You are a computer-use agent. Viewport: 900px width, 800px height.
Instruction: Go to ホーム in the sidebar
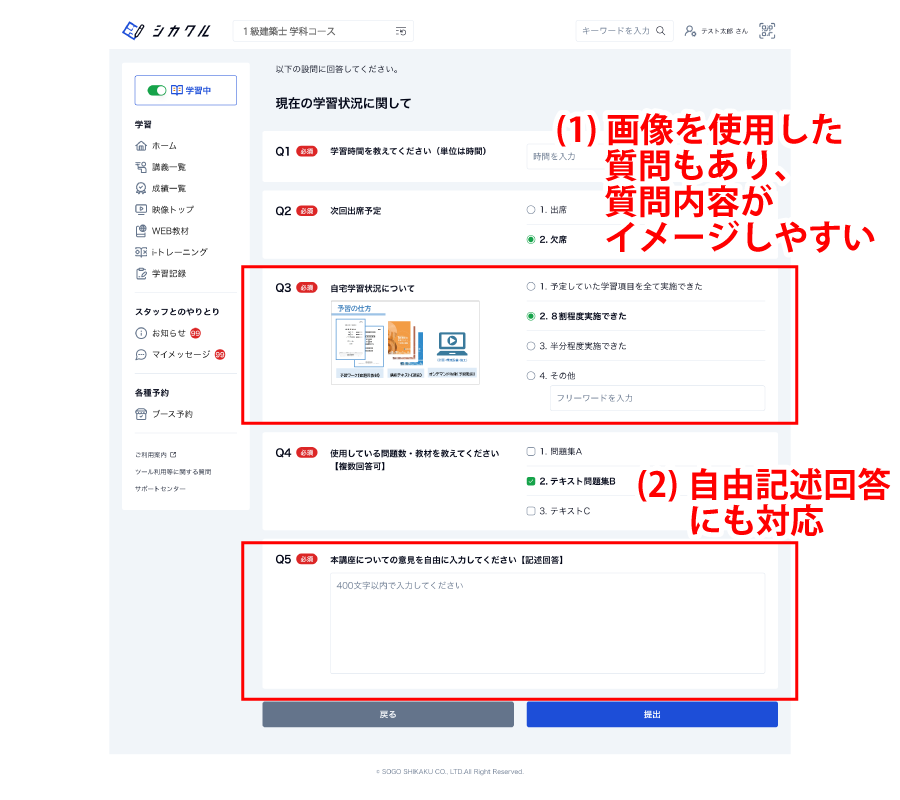pos(164,146)
